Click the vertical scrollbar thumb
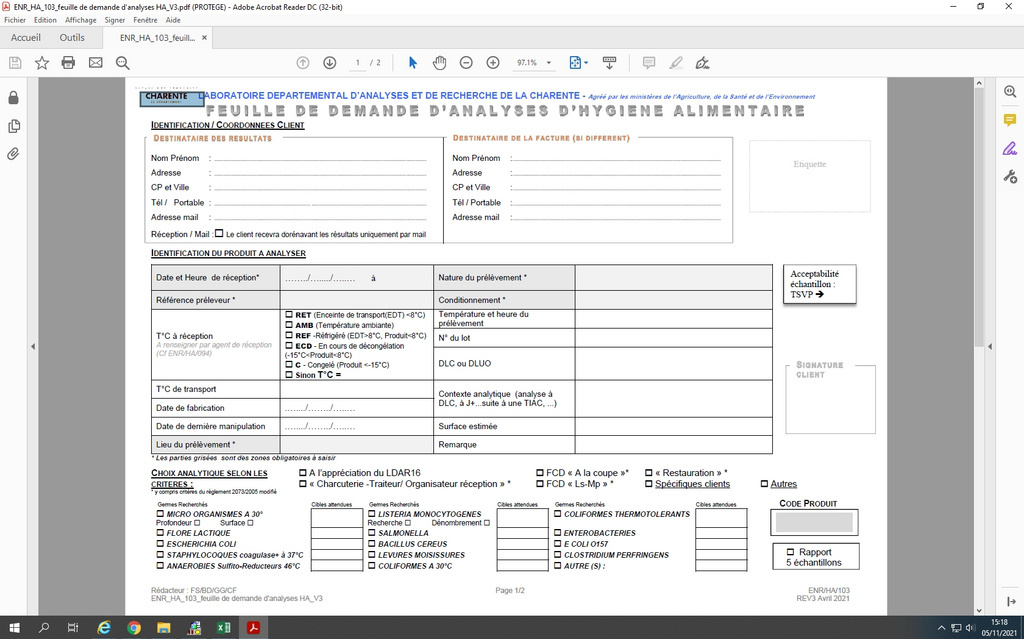This screenshot has width=1024, height=639. pos(978,216)
